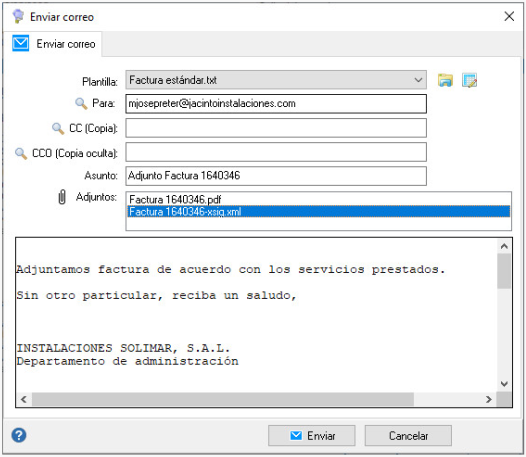
Task: Click the CCO magnifier lookup icon
Action: point(21,153)
